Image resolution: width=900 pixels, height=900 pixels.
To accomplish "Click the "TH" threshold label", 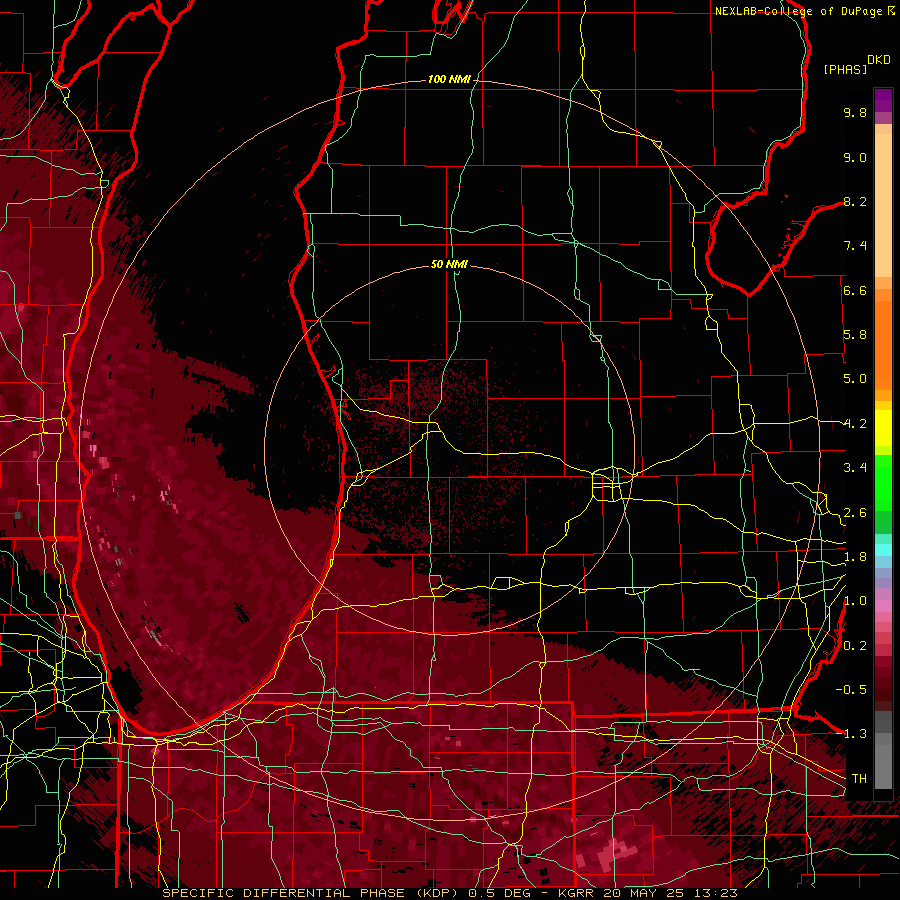I will 859,779.
